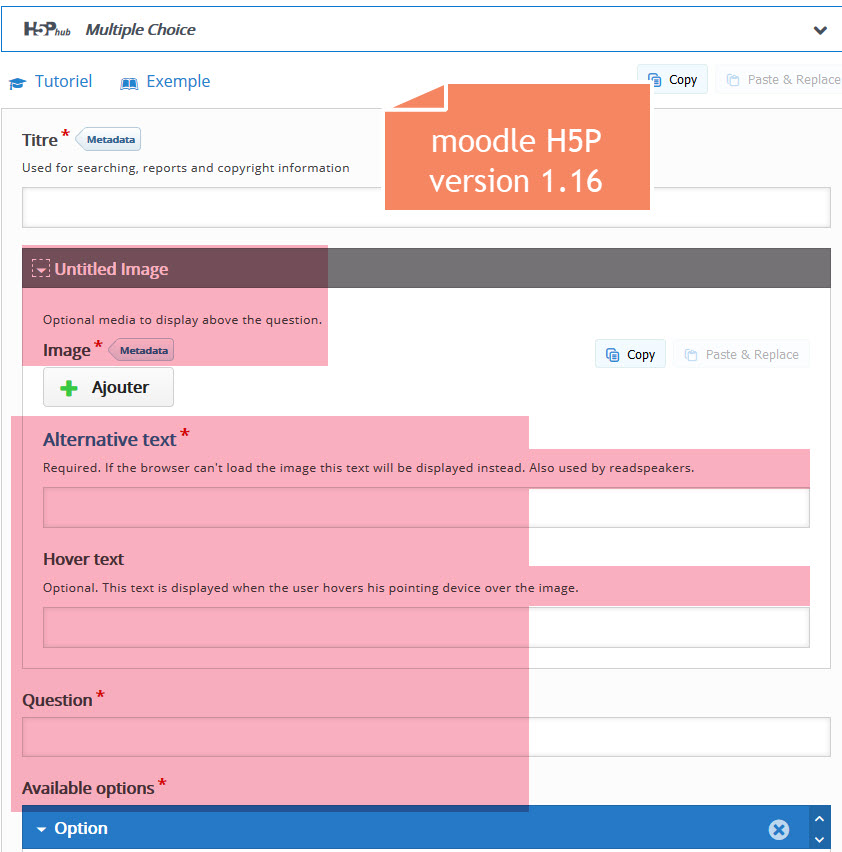Click the green plus icon on Ajouter
The image size is (842, 852).
(69, 388)
